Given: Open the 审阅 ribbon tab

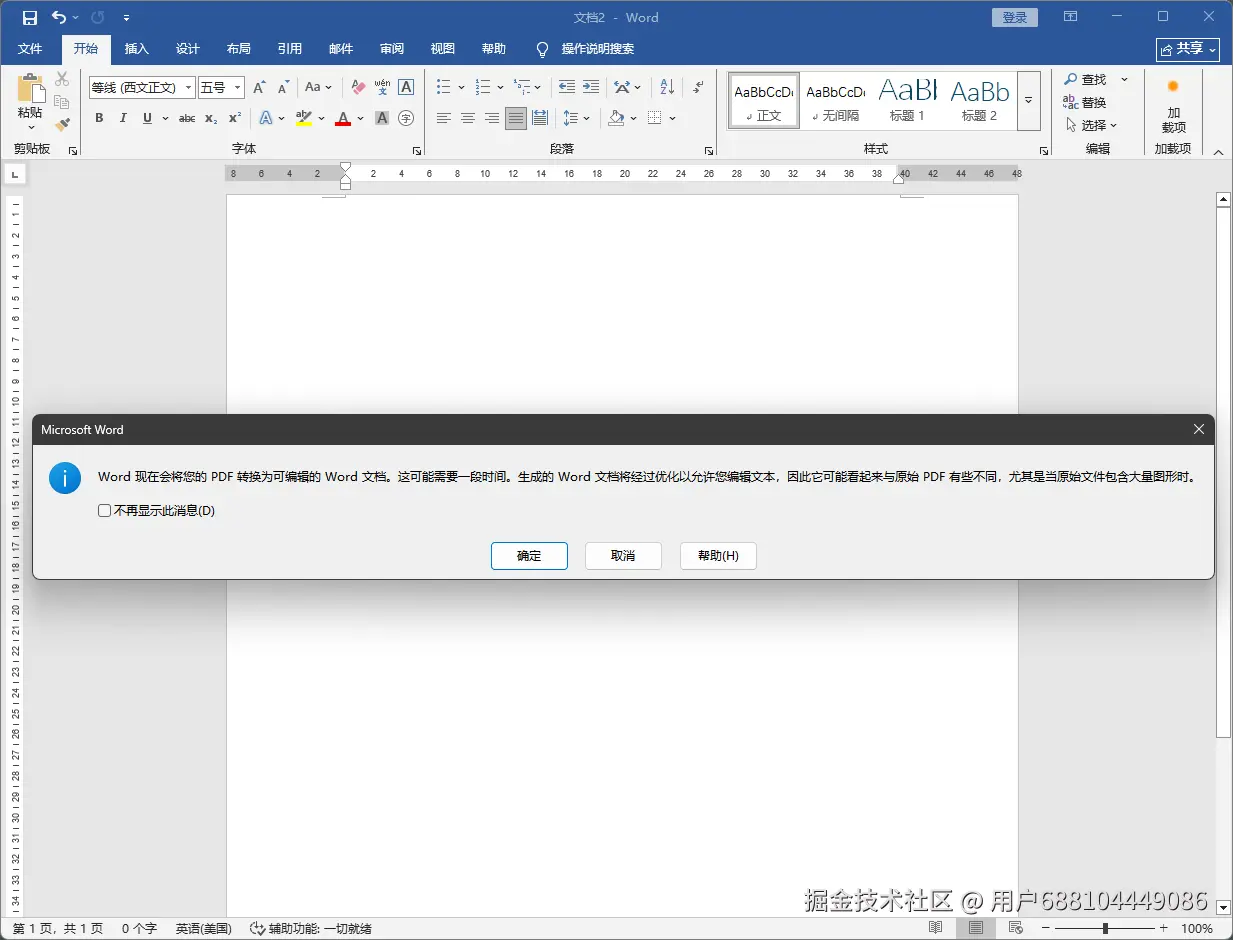Looking at the screenshot, I should (x=391, y=49).
